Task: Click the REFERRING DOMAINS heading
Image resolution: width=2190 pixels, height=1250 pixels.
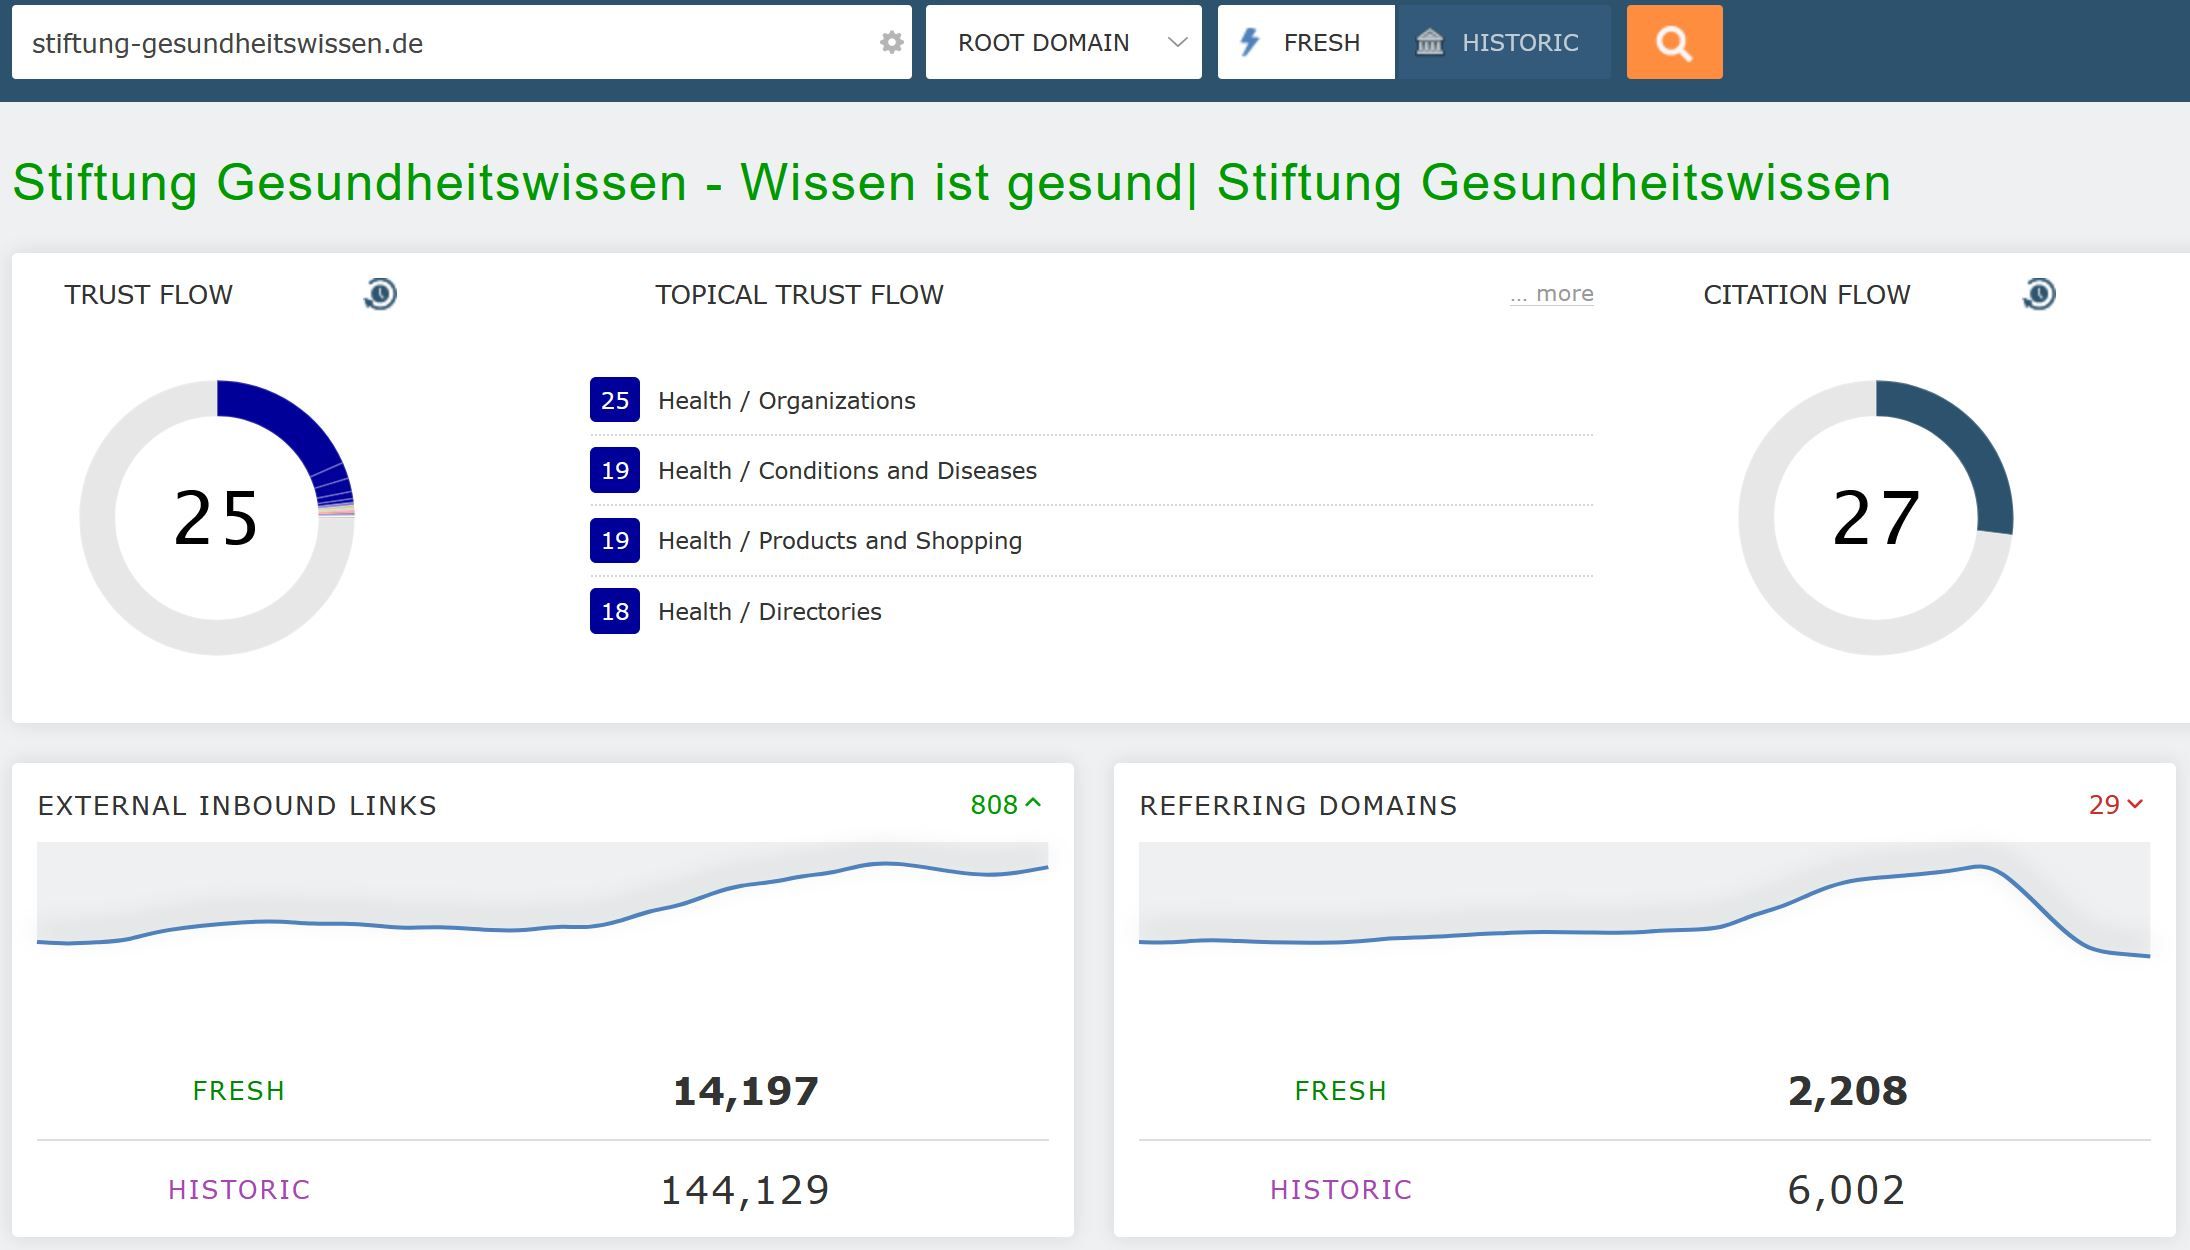Action: [x=1298, y=806]
